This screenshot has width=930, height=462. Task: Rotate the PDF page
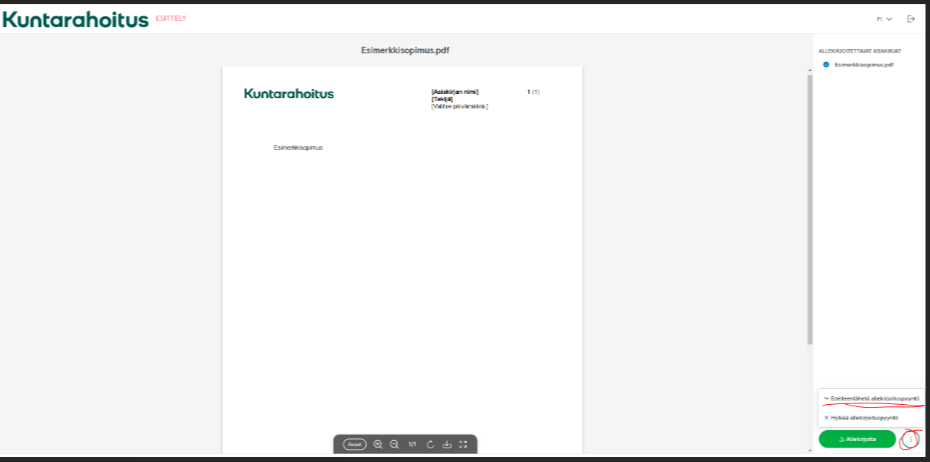tap(430, 444)
